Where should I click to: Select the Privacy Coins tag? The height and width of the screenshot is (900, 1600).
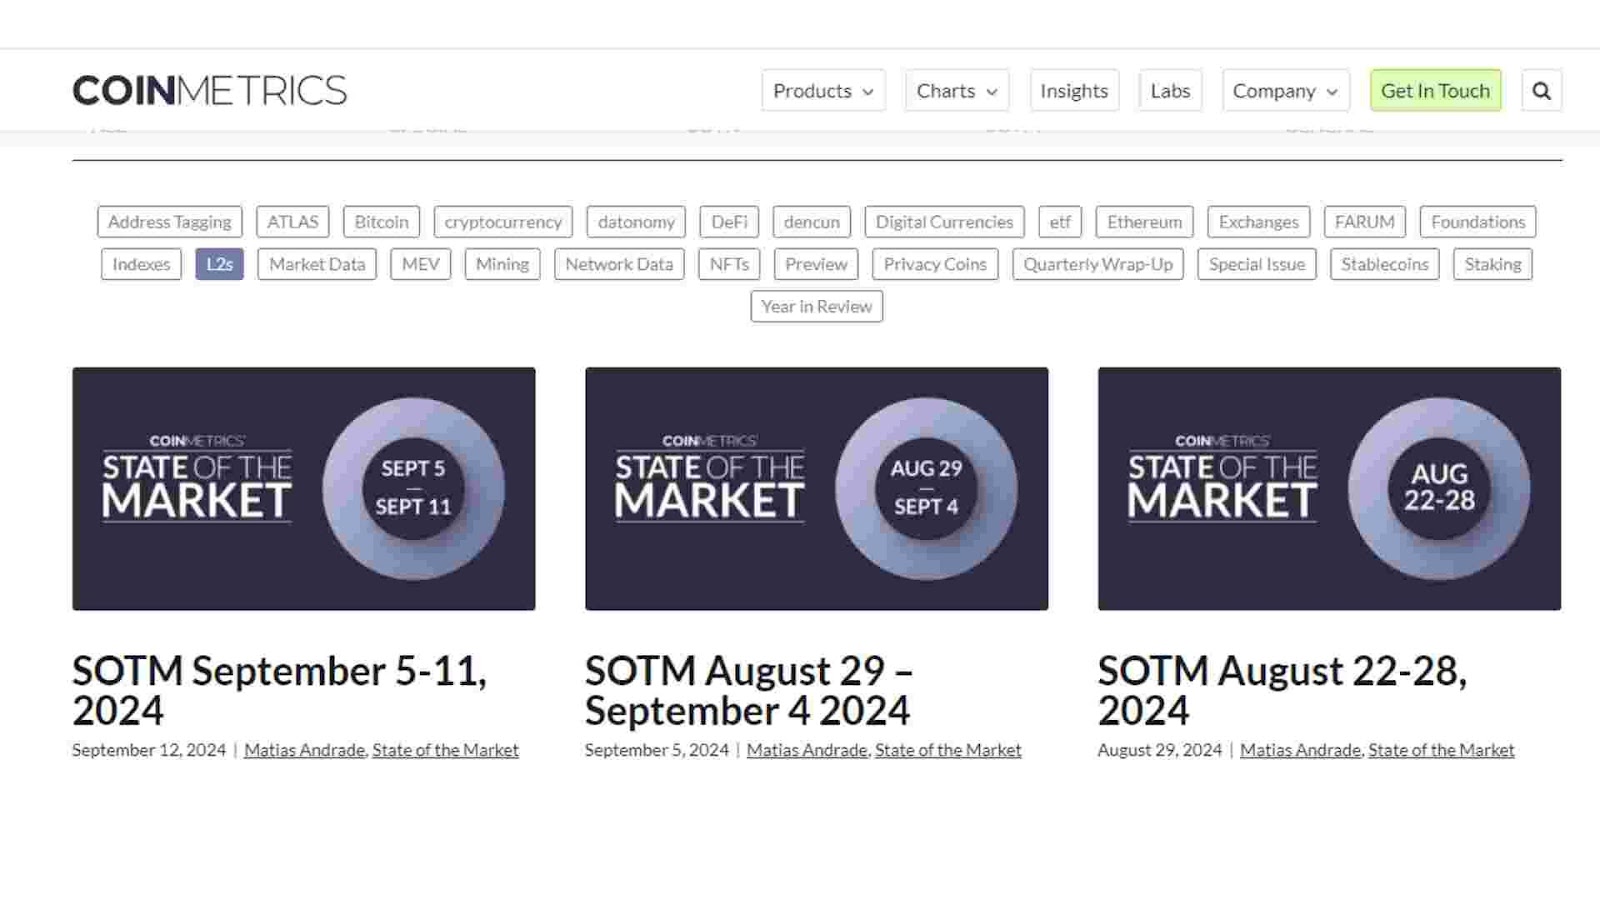[x=935, y=264]
